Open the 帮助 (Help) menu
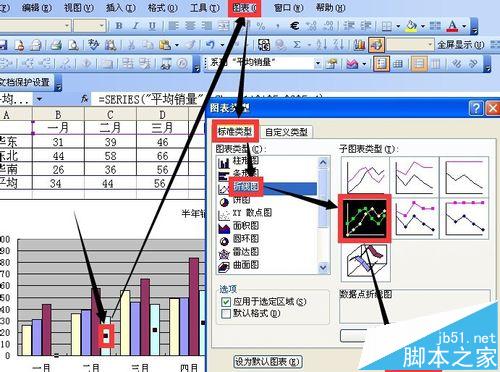The height and width of the screenshot is (372, 500). (330, 8)
